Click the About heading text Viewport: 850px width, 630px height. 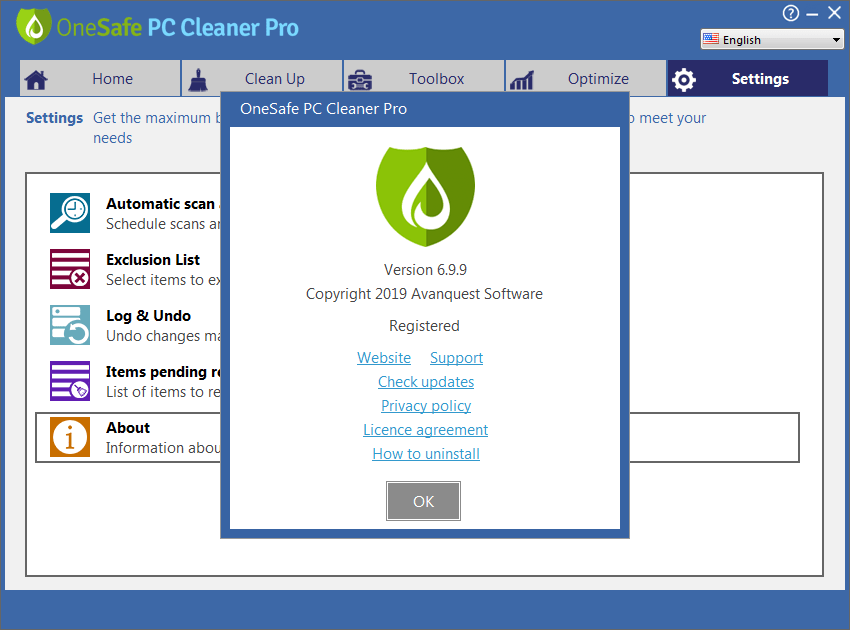tap(128, 428)
